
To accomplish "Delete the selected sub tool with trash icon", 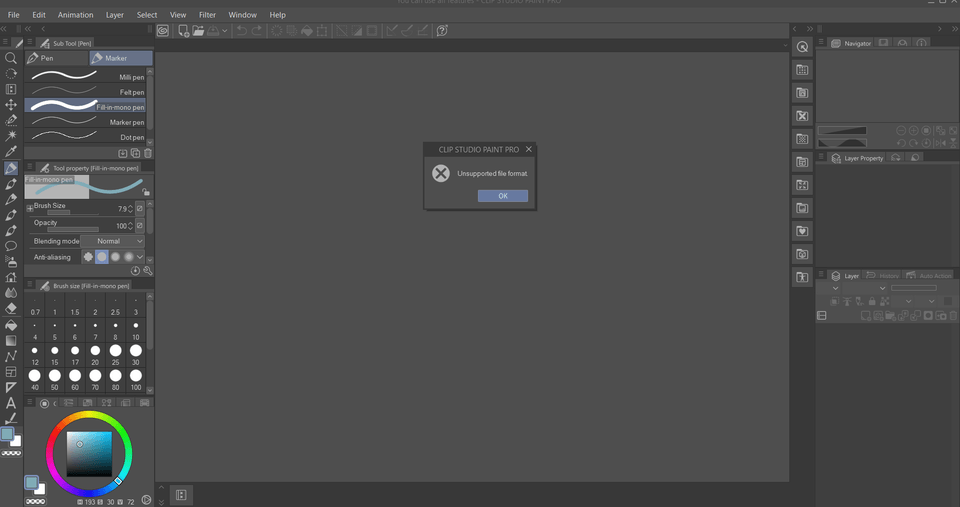I will 148,153.
